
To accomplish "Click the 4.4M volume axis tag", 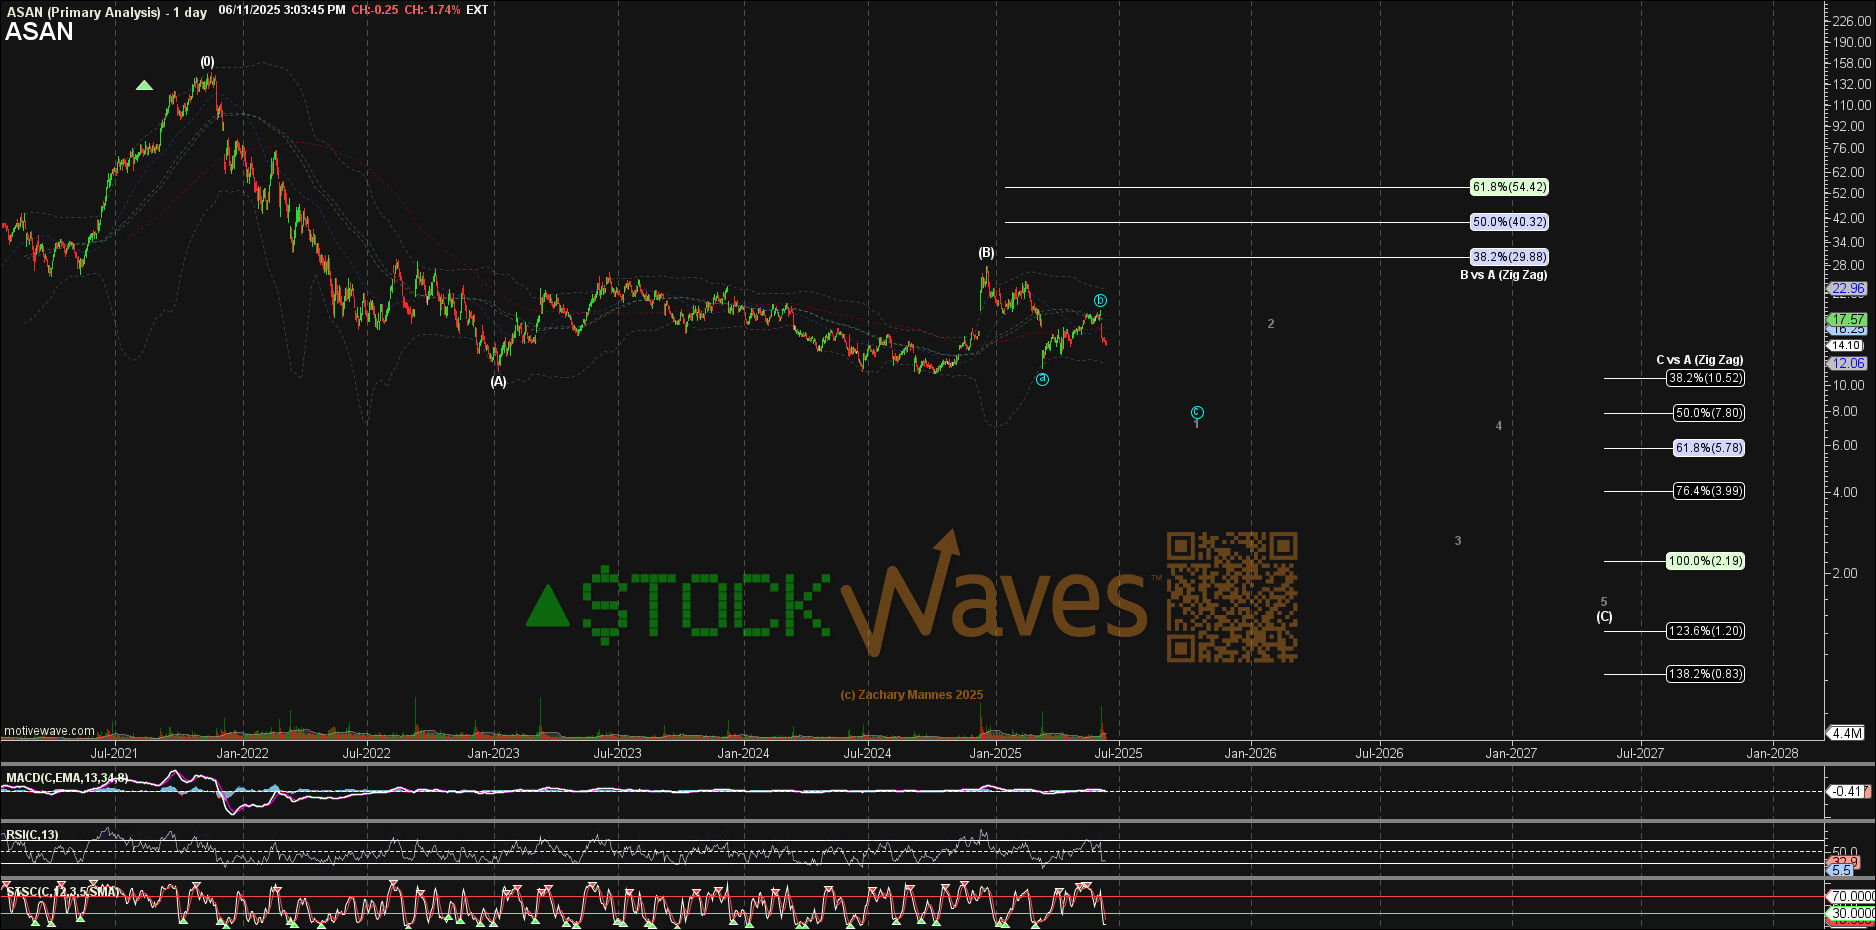I will click(1846, 733).
